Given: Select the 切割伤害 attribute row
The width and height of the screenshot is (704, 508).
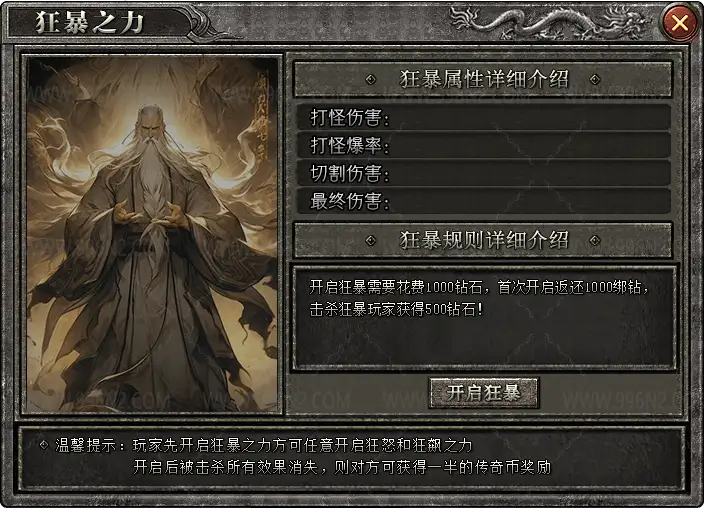Looking at the screenshot, I should click(x=484, y=173).
